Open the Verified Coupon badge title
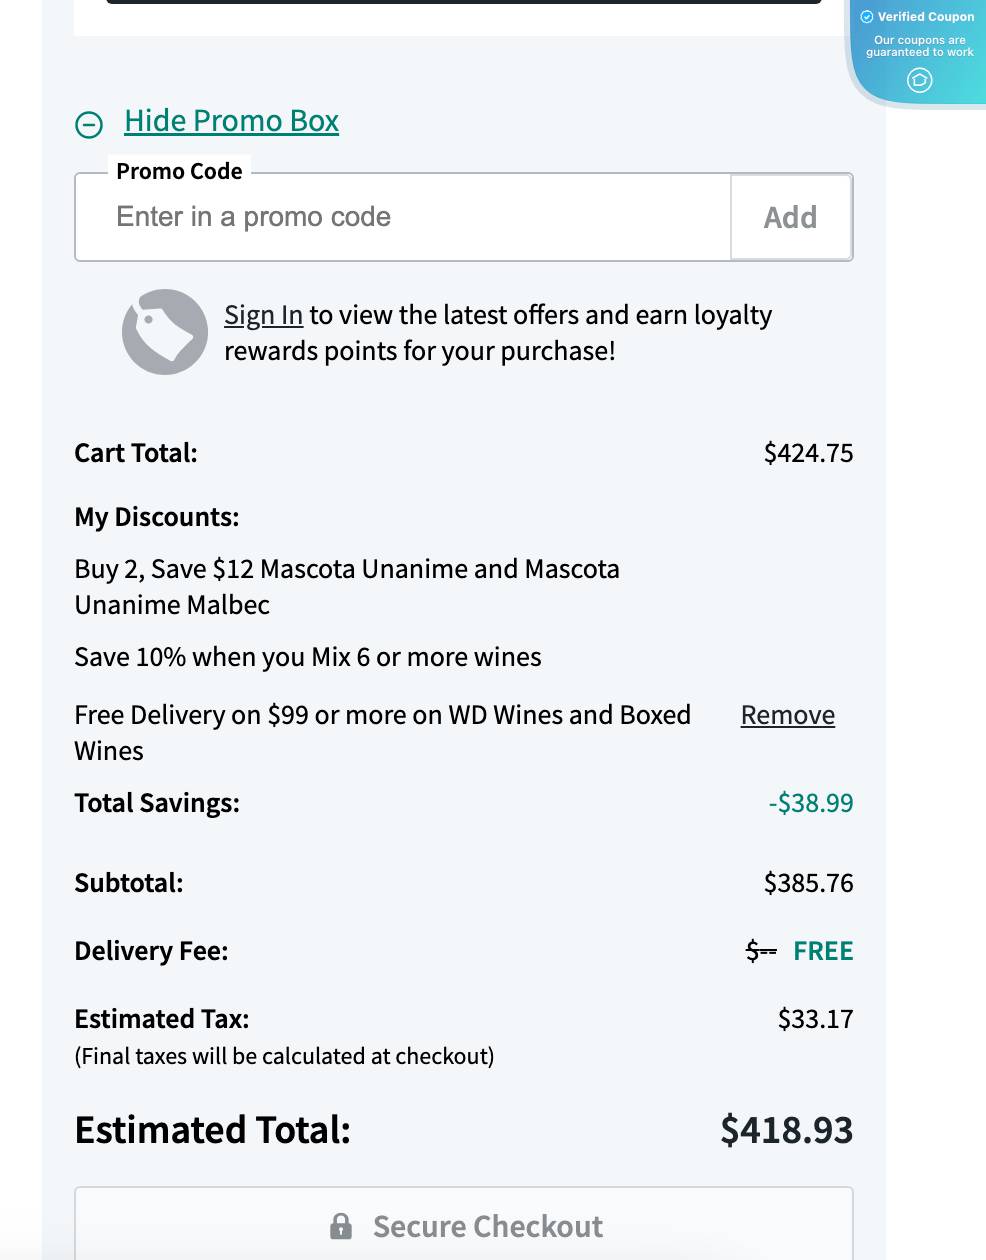 (x=926, y=17)
